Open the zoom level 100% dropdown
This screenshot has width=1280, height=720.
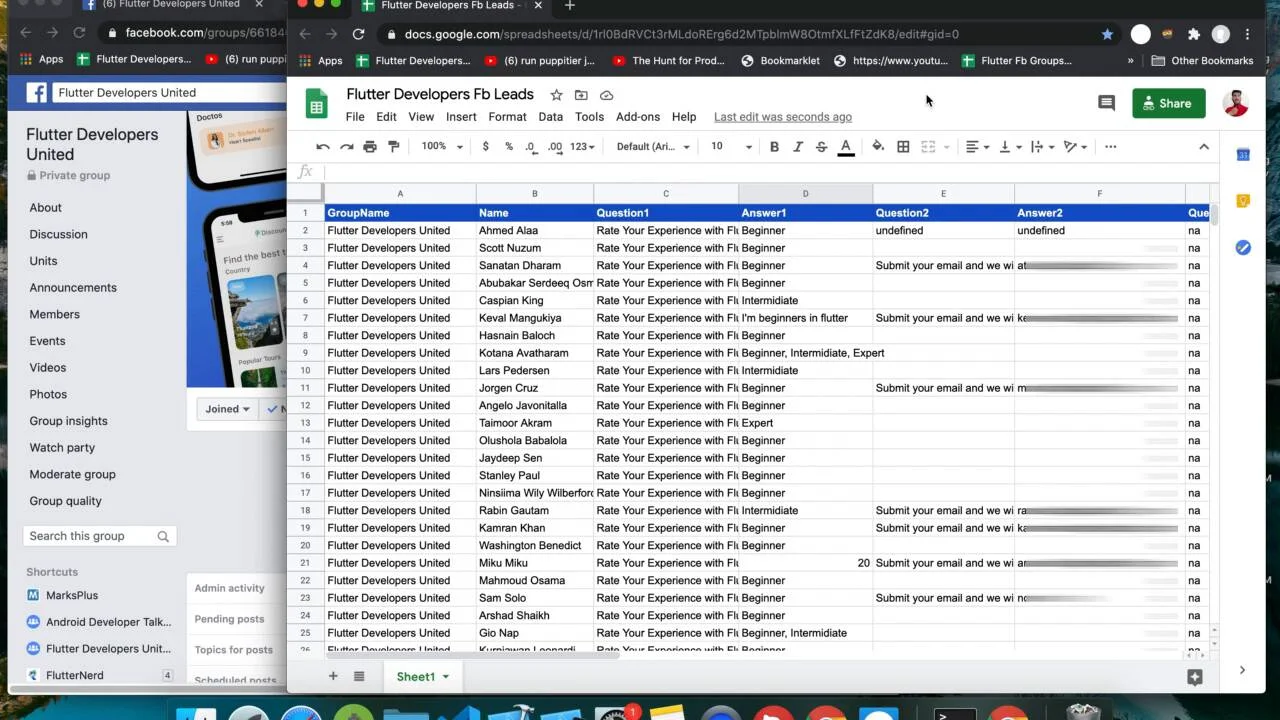442,147
